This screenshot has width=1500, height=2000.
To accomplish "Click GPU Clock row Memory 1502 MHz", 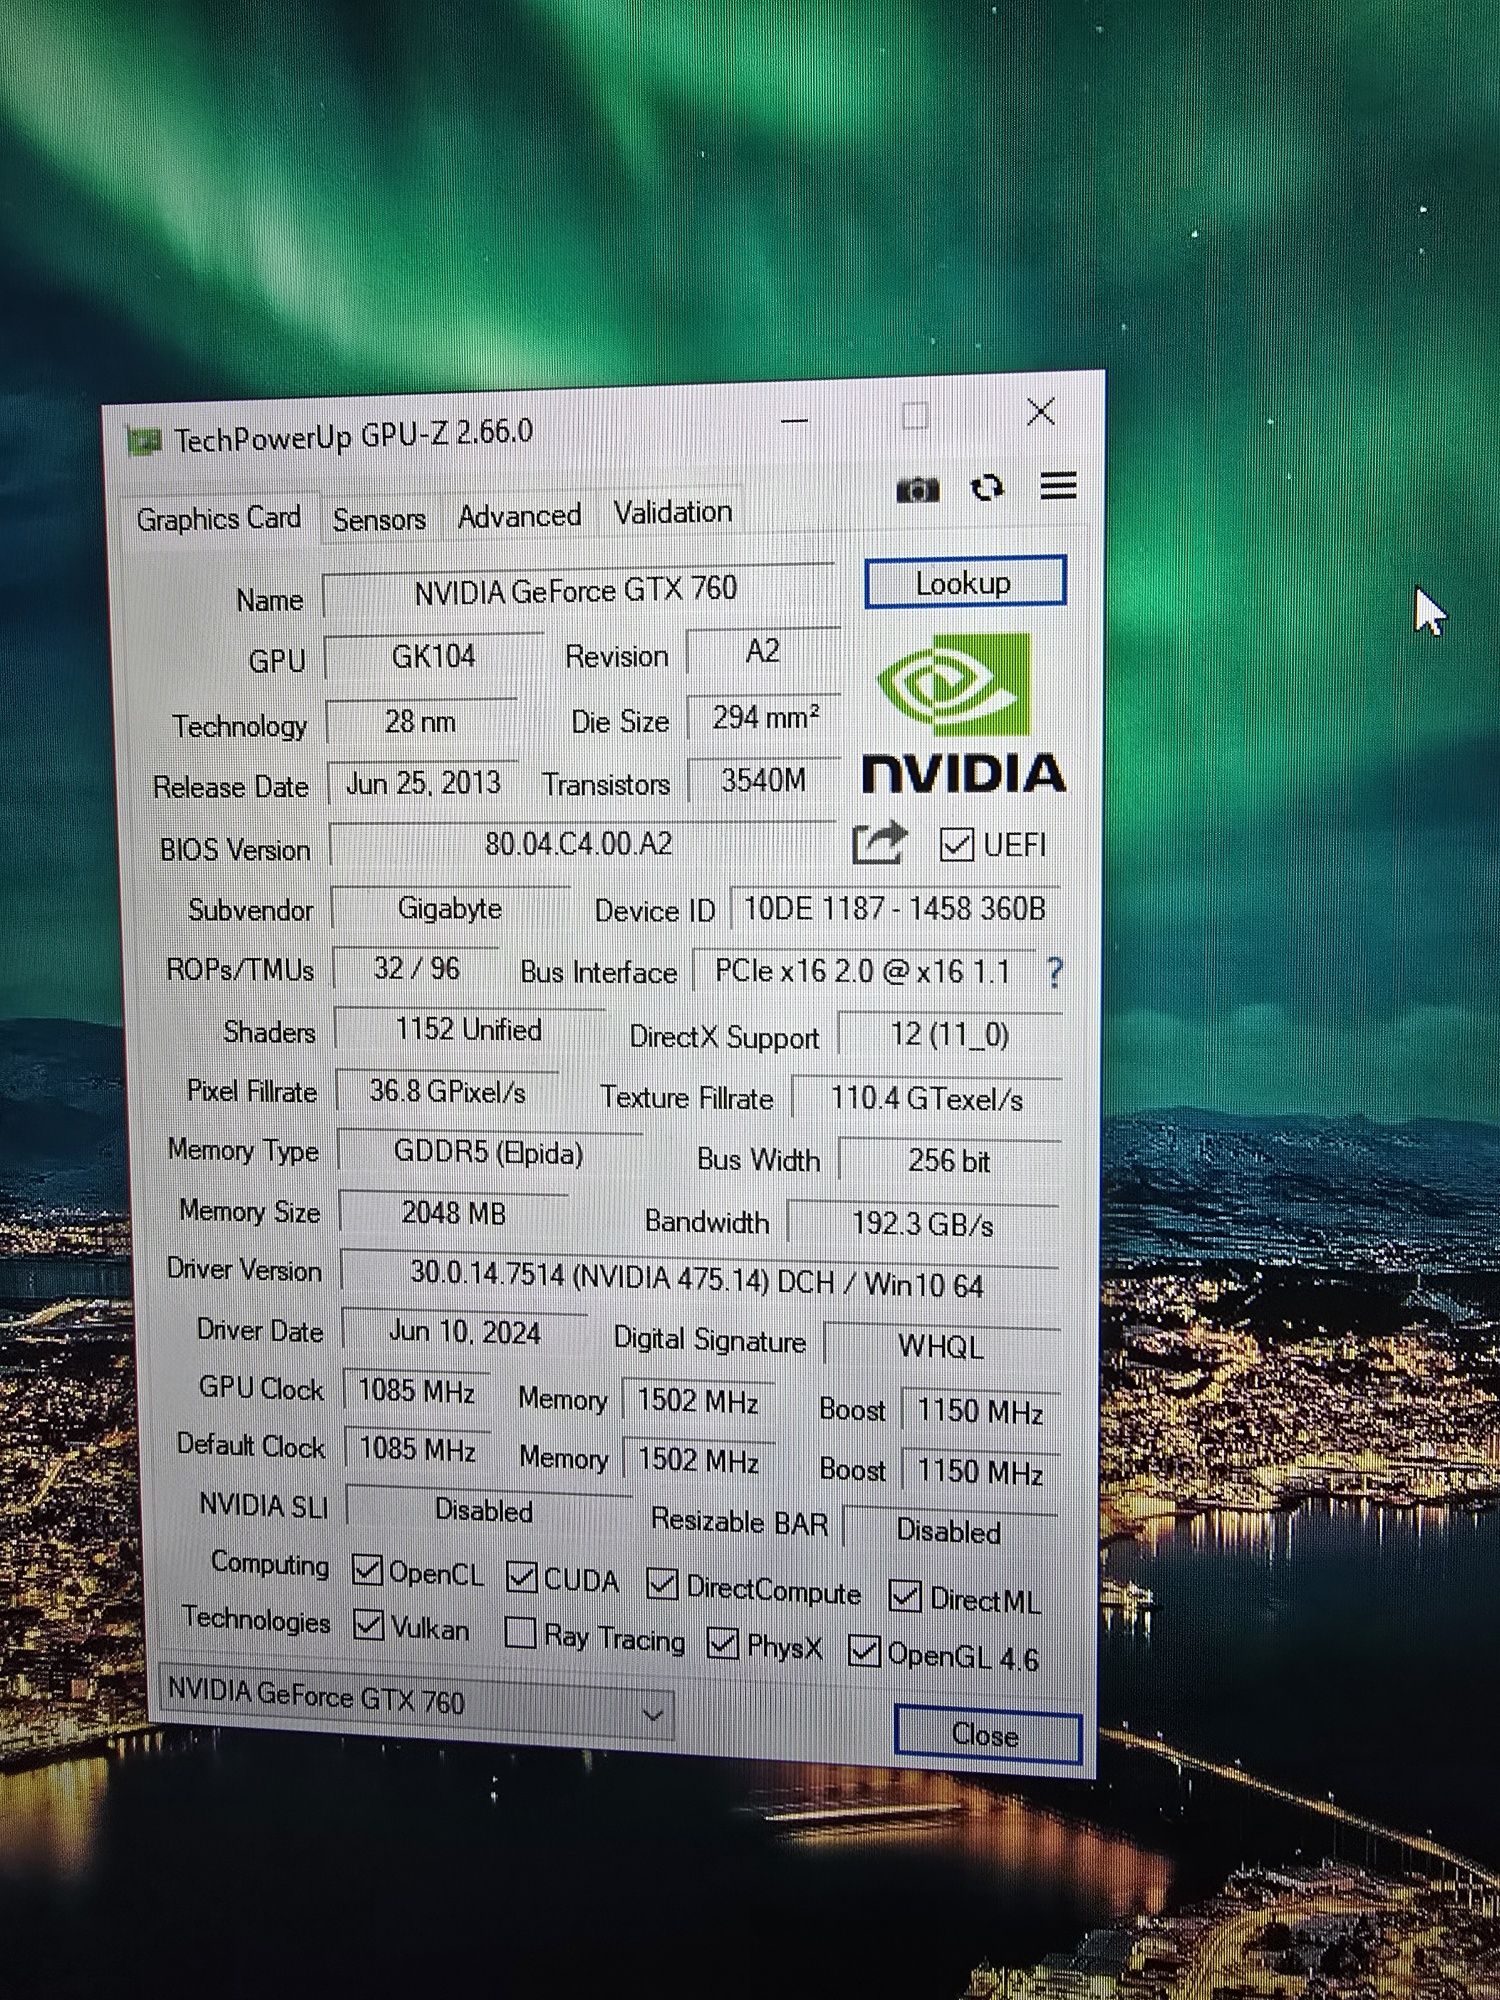I will click(x=698, y=1401).
